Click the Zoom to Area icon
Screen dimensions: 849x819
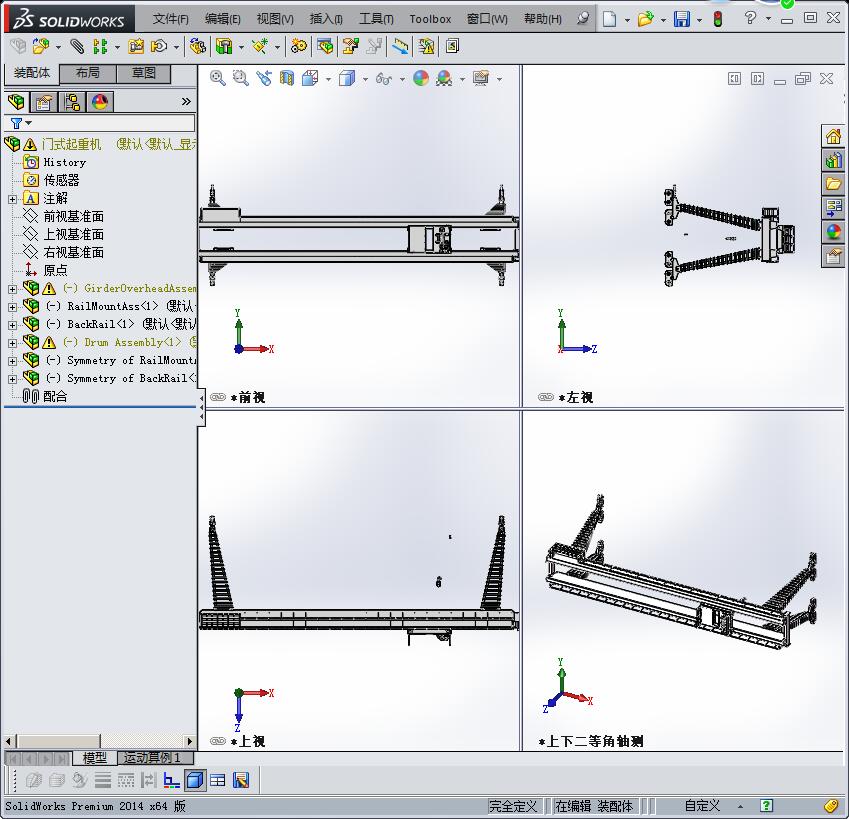tap(240, 78)
